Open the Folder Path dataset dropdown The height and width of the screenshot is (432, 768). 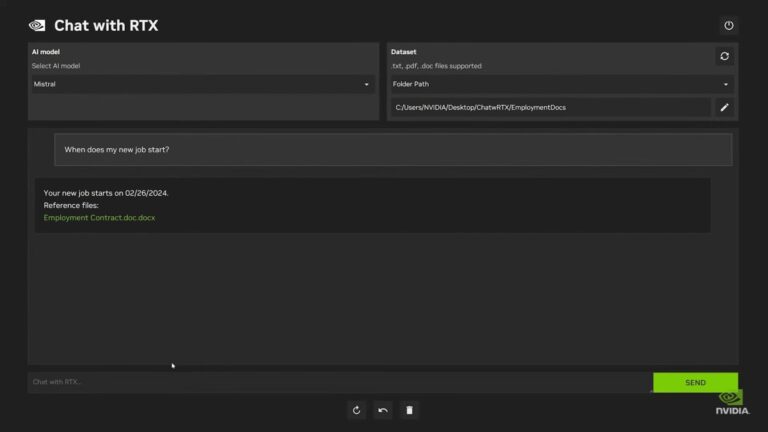(561, 84)
